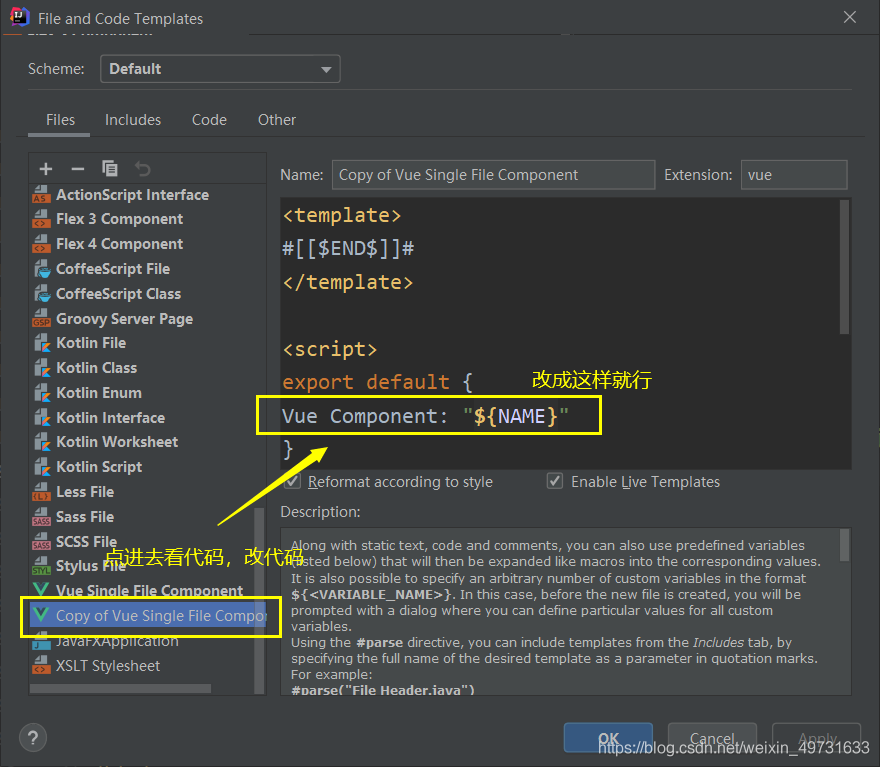
Task: Switch to the Code tab
Action: point(209,120)
